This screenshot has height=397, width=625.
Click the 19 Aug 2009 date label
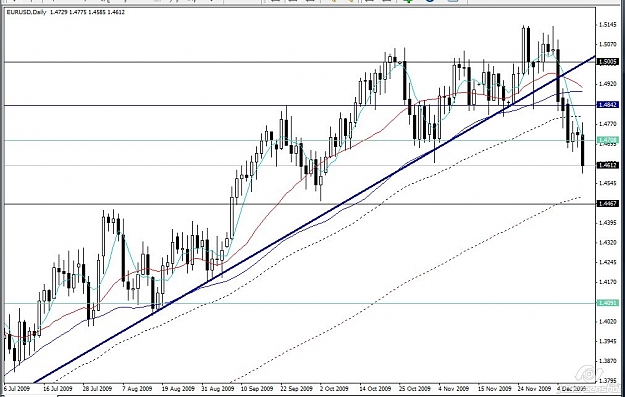coord(178,388)
